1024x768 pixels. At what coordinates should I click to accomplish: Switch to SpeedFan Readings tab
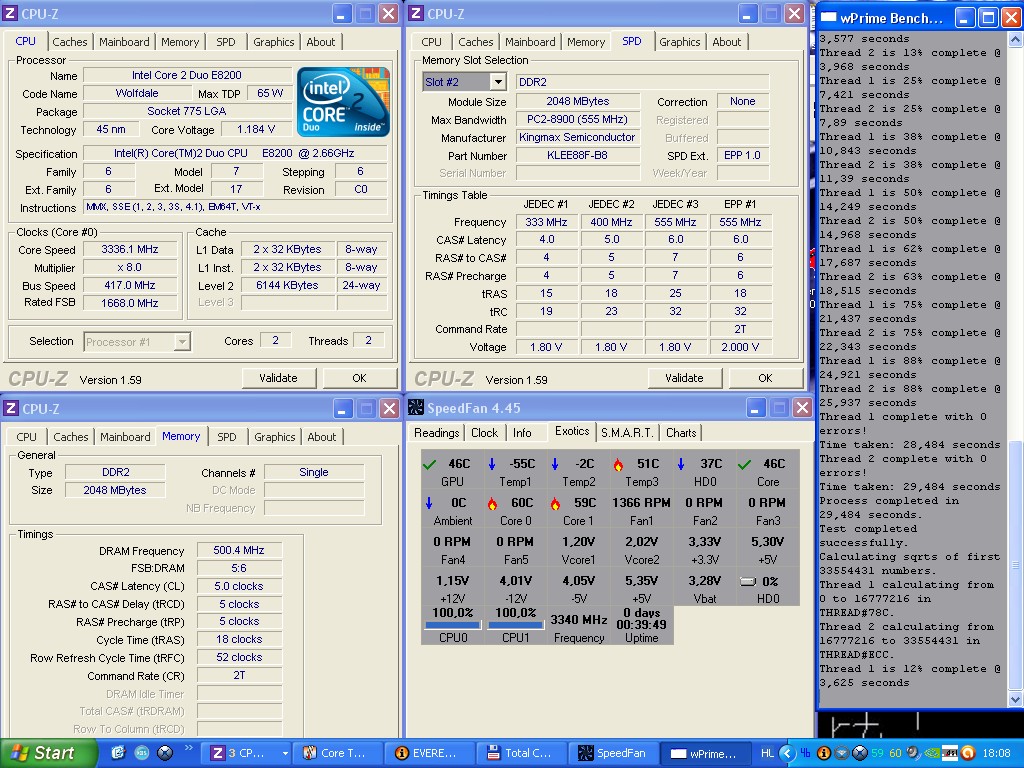[x=436, y=432]
